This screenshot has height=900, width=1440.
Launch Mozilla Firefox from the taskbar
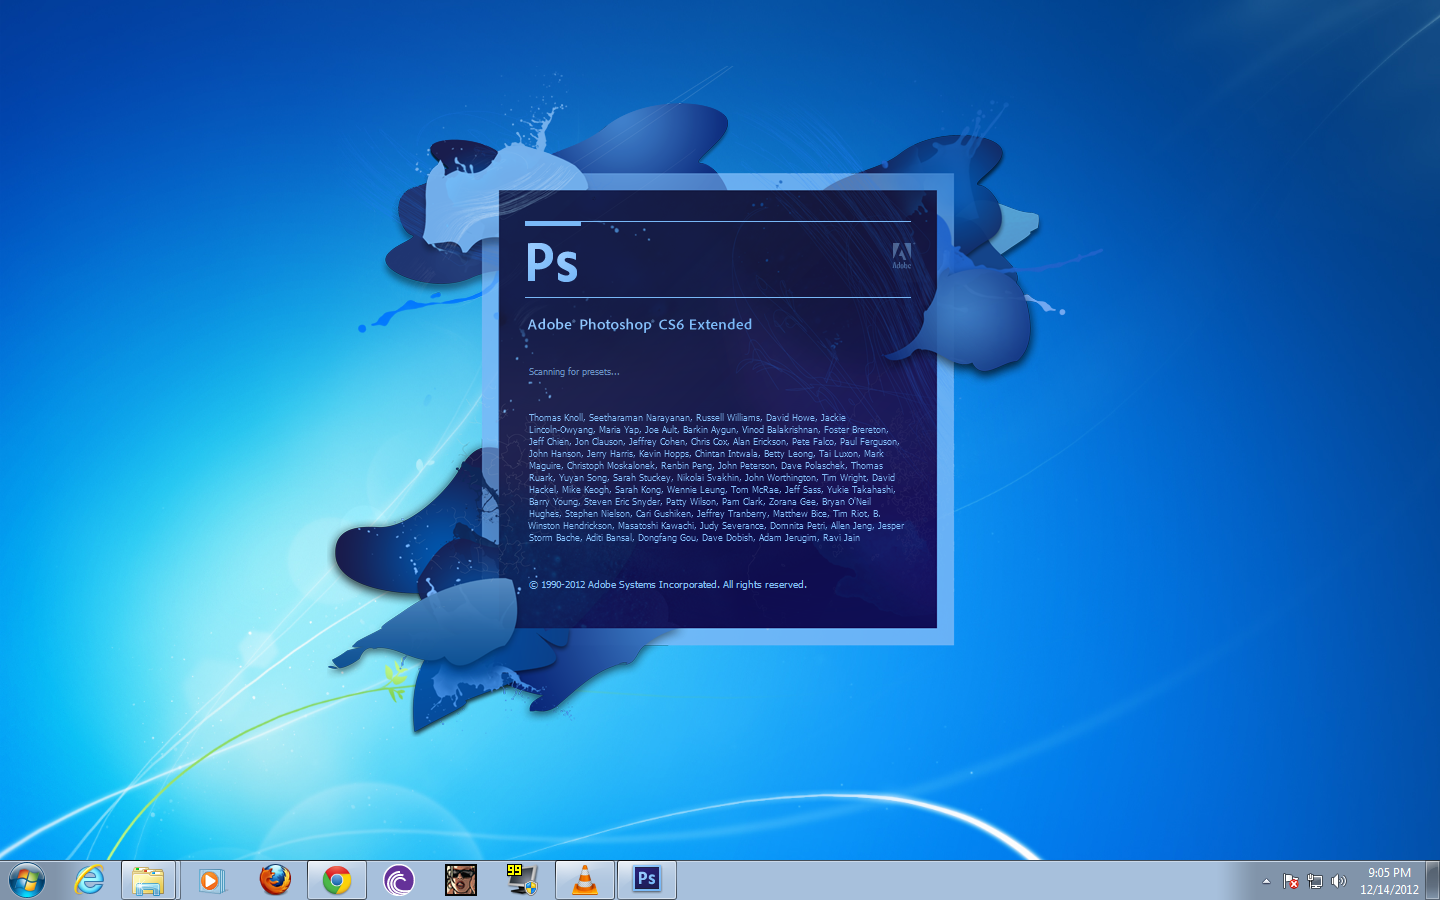pyautogui.click(x=274, y=880)
